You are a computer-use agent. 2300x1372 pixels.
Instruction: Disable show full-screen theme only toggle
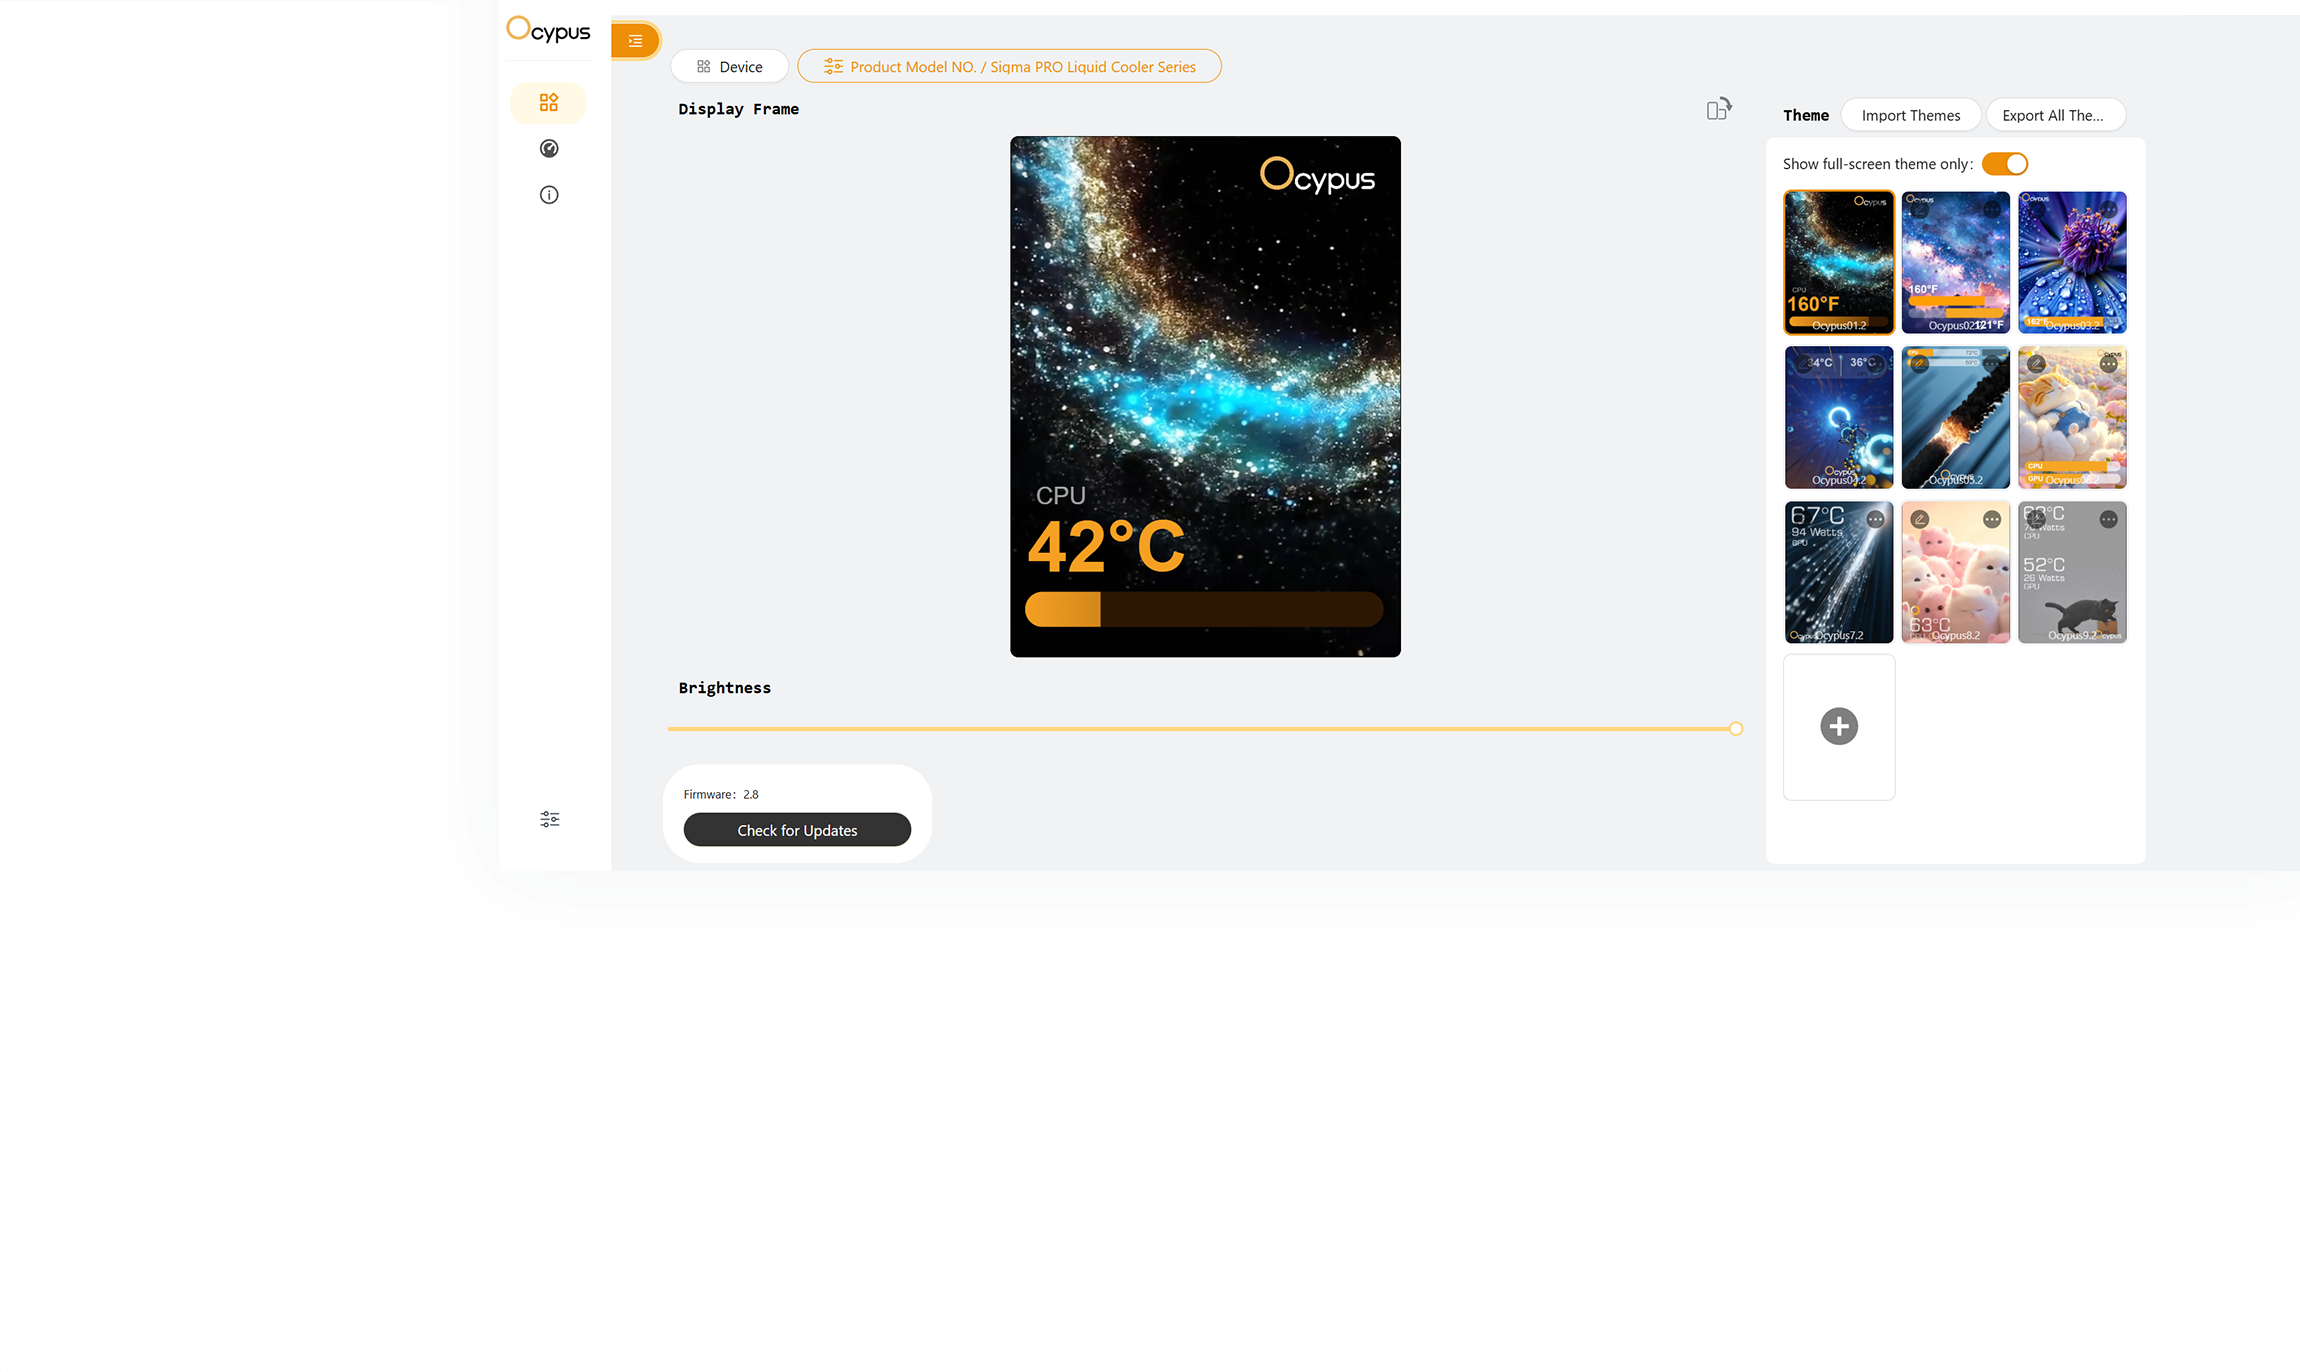pyautogui.click(x=2004, y=164)
